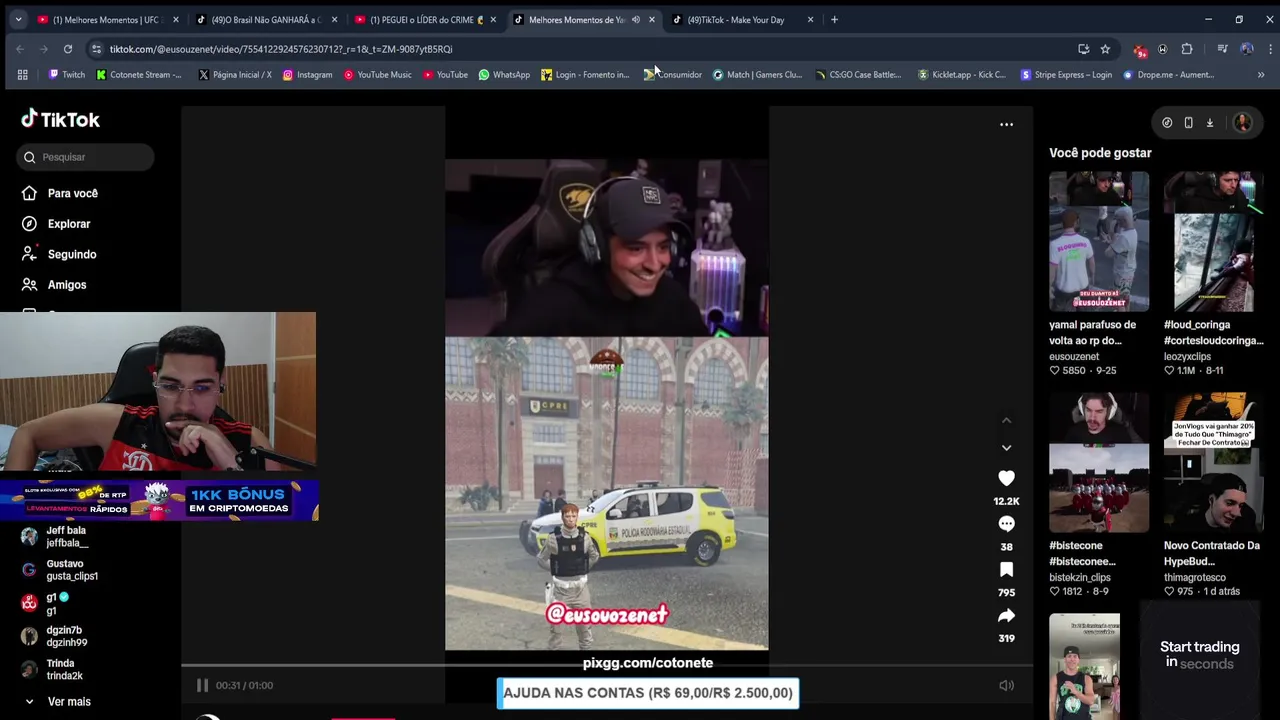1280x720 pixels.
Task: Open the profile avatar menu
Action: pos(1243,123)
